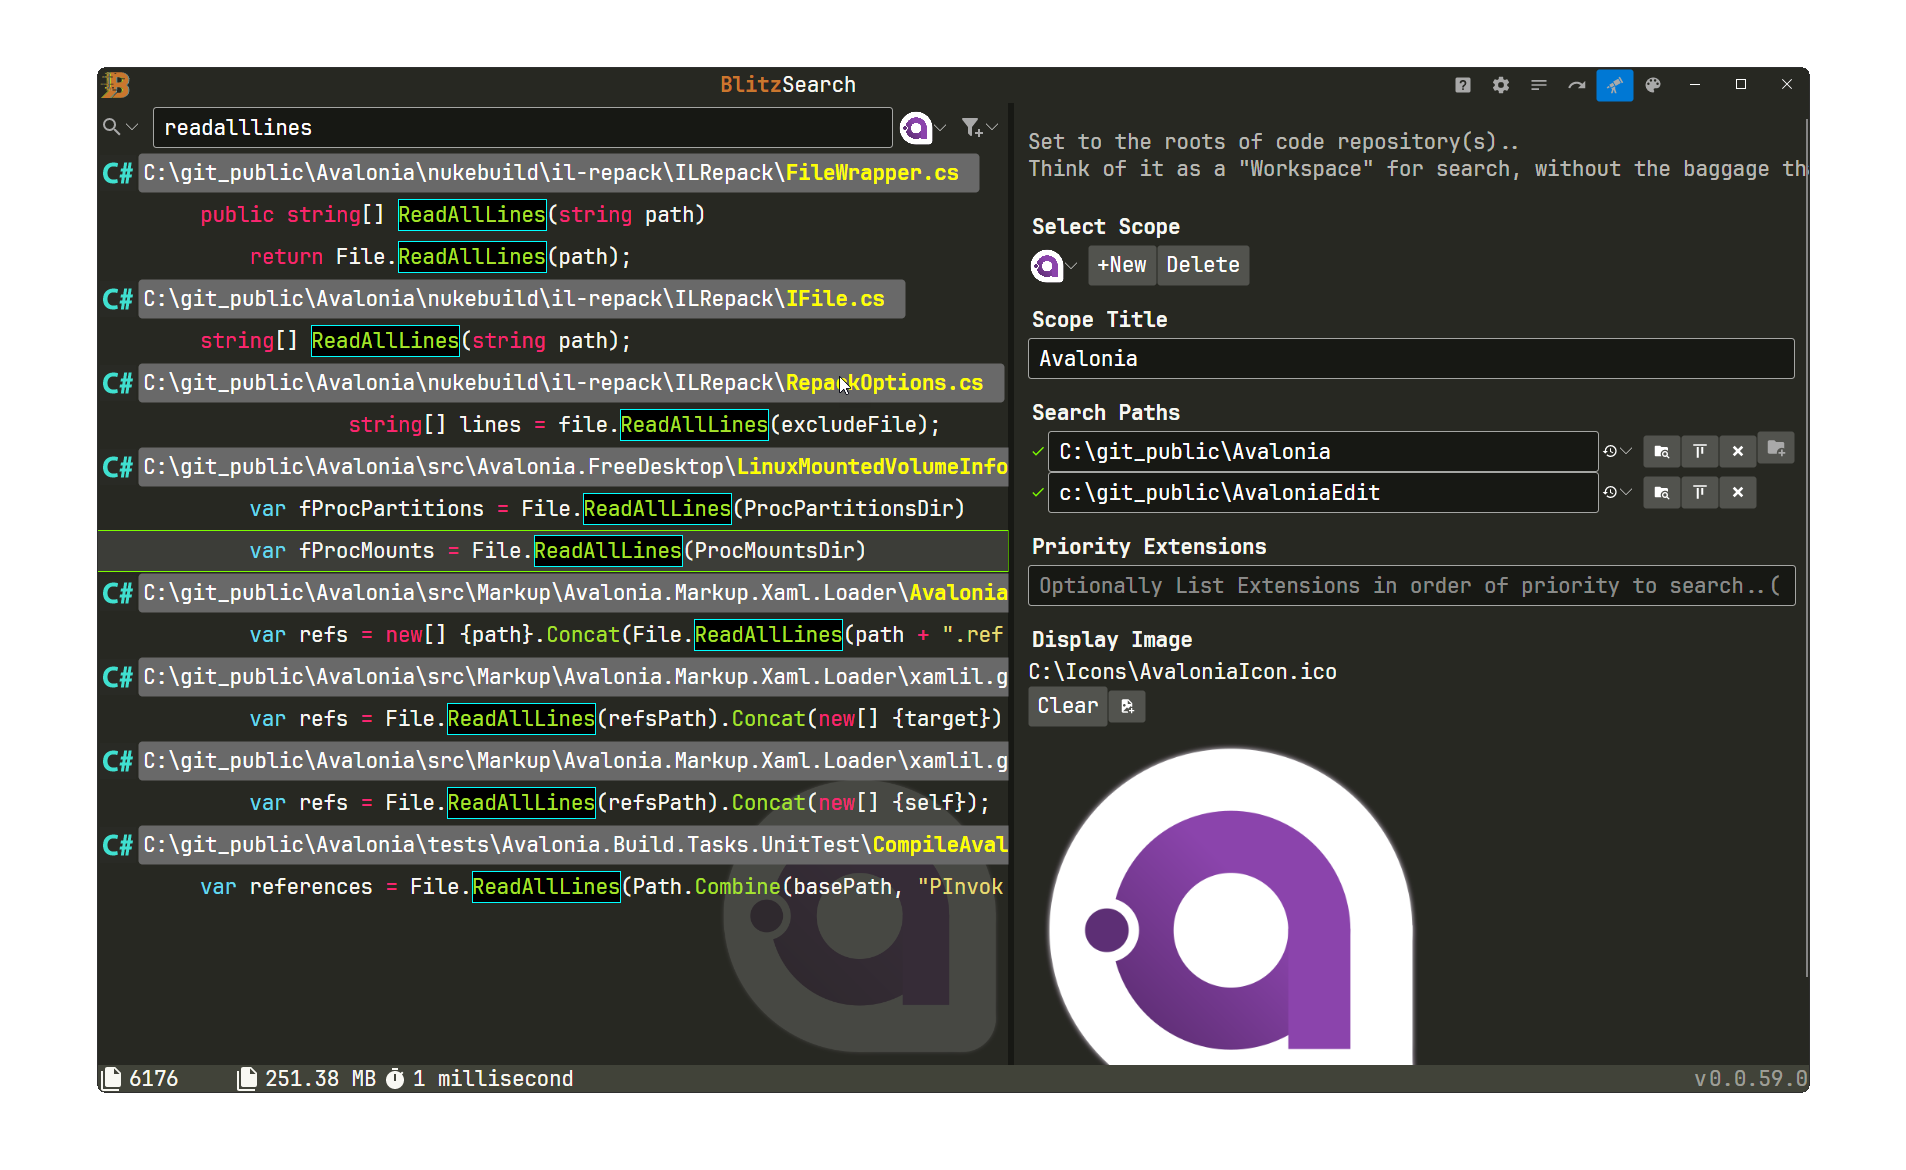The height and width of the screenshot is (1170, 1906).
Task: Click the '1 millisecond' search time text
Action: (493, 1079)
